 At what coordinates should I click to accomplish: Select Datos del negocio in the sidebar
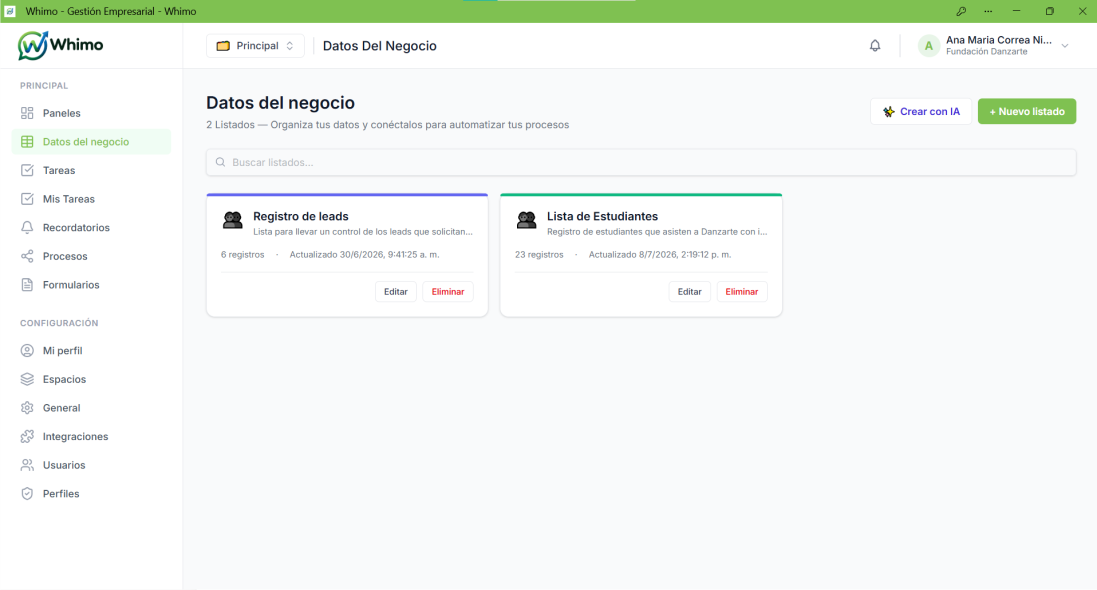(92, 141)
